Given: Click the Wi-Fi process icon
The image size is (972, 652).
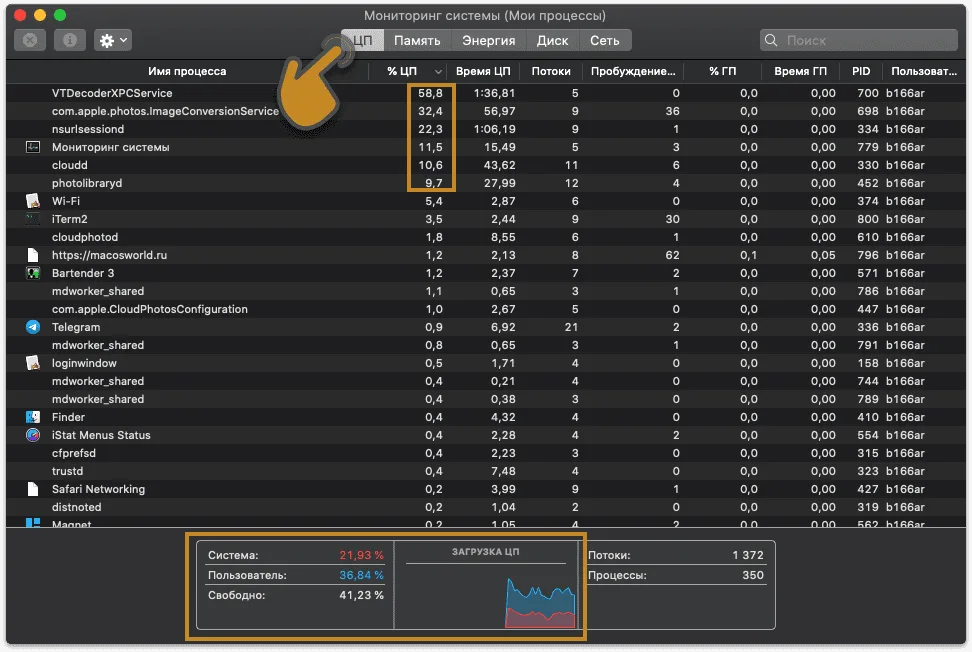Looking at the screenshot, I should tap(33, 201).
